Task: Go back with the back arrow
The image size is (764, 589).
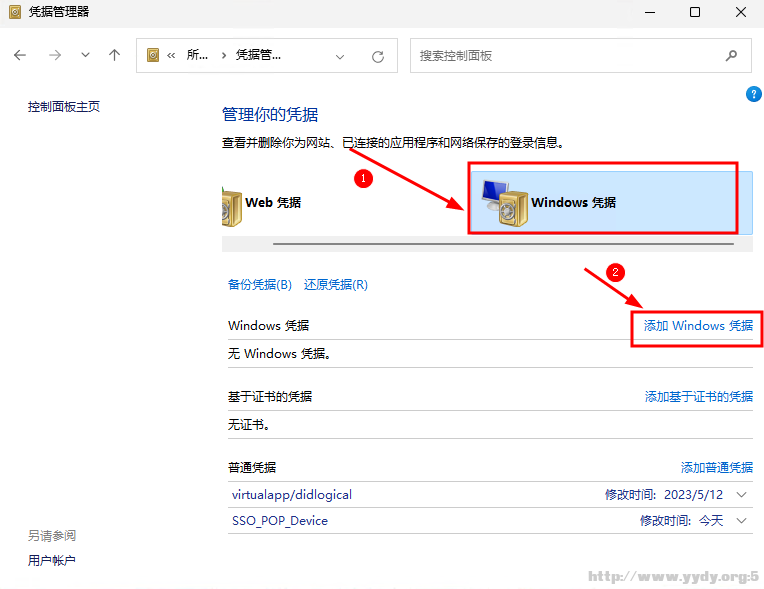Action: (x=20, y=55)
